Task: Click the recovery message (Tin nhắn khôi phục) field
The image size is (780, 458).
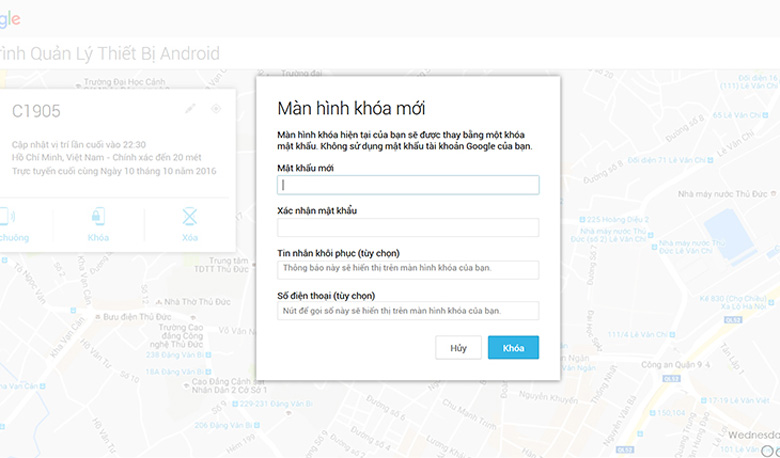Action: tap(408, 269)
